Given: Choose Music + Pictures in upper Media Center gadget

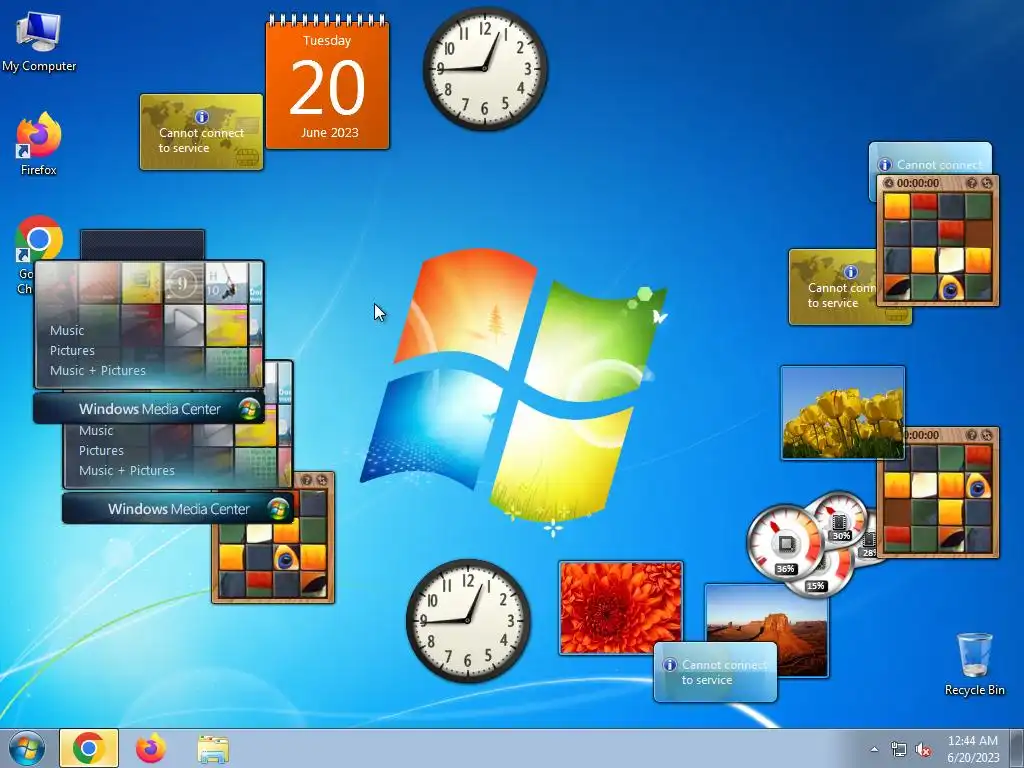Looking at the screenshot, I should tap(98, 370).
